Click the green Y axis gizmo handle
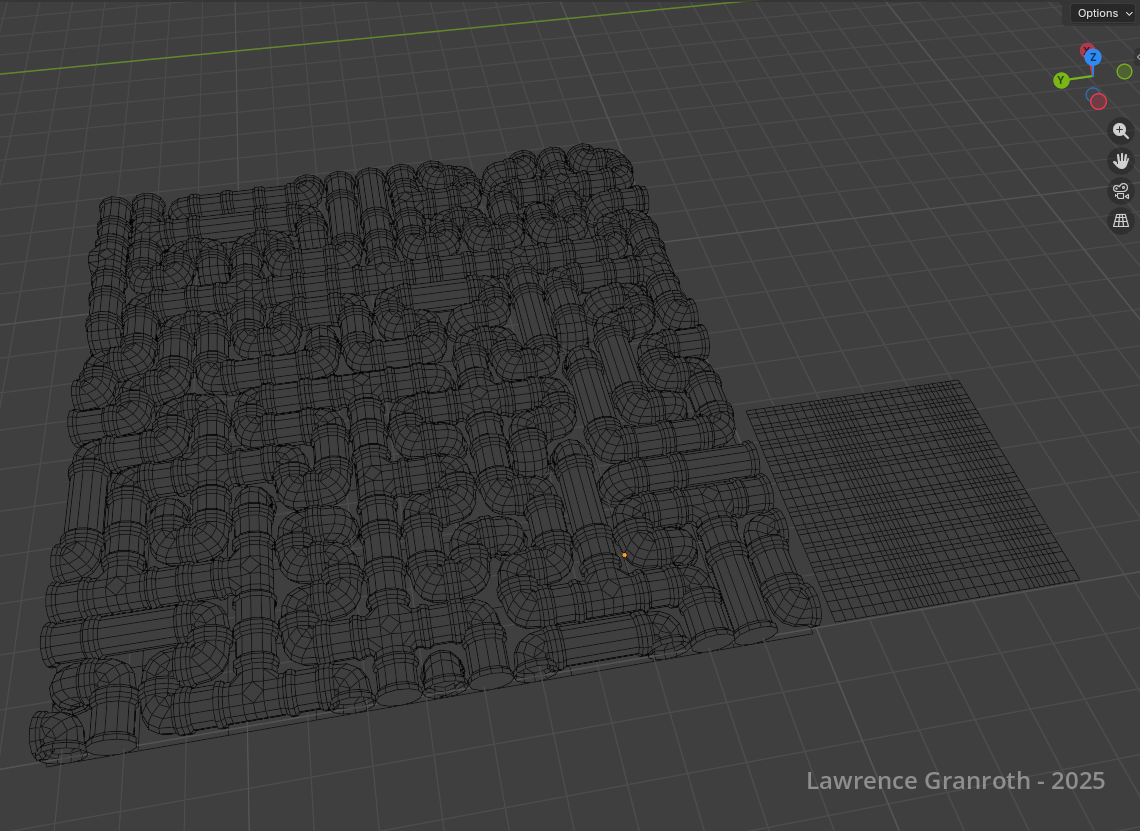Viewport: 1140px width, 831px height. tap(1061, 80)
